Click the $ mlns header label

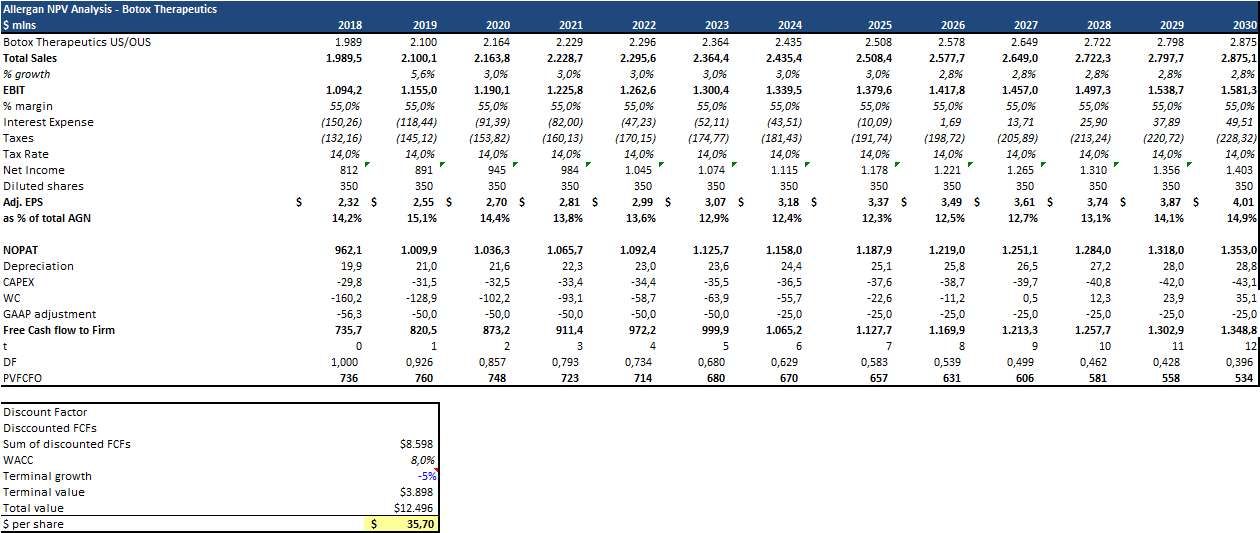pos(20,25)
